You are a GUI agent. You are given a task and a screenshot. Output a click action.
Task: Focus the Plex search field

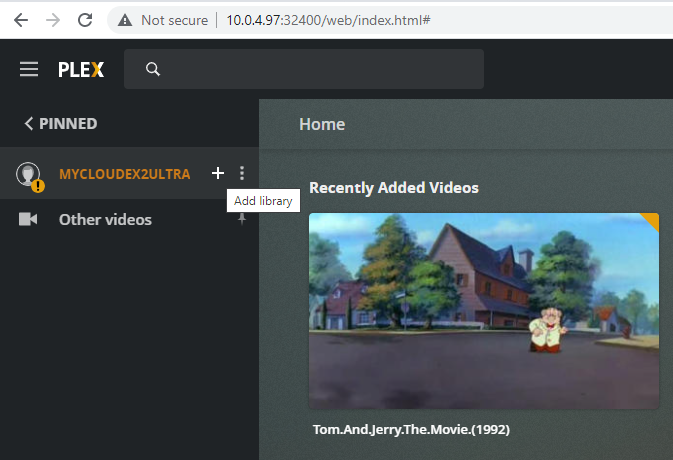coord(304,69)
